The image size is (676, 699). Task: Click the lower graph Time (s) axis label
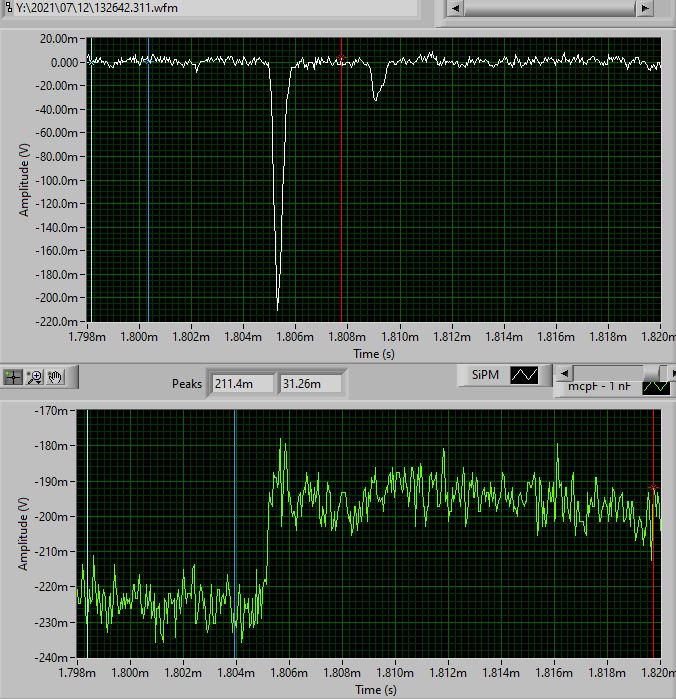coord(375,690)
